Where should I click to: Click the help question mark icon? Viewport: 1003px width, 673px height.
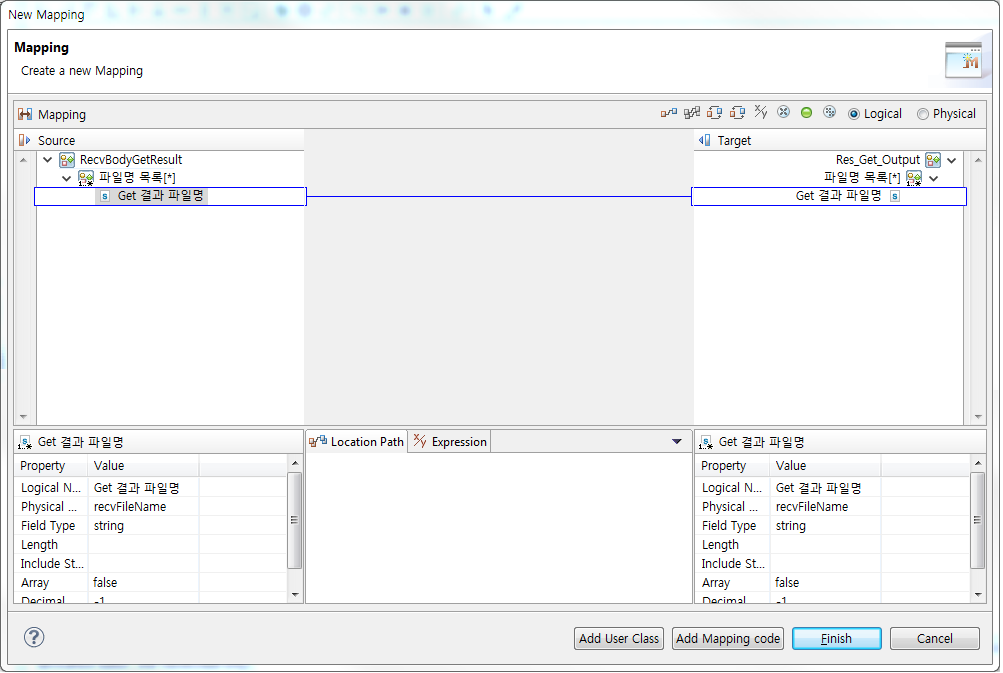[x=33, y=637]
